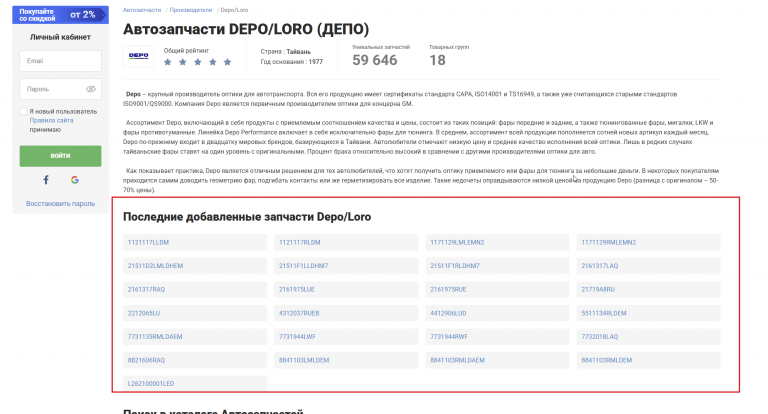Open part 2161975RUE
The width and height of the screenshot is (768, 414).
tap(497, 290)
